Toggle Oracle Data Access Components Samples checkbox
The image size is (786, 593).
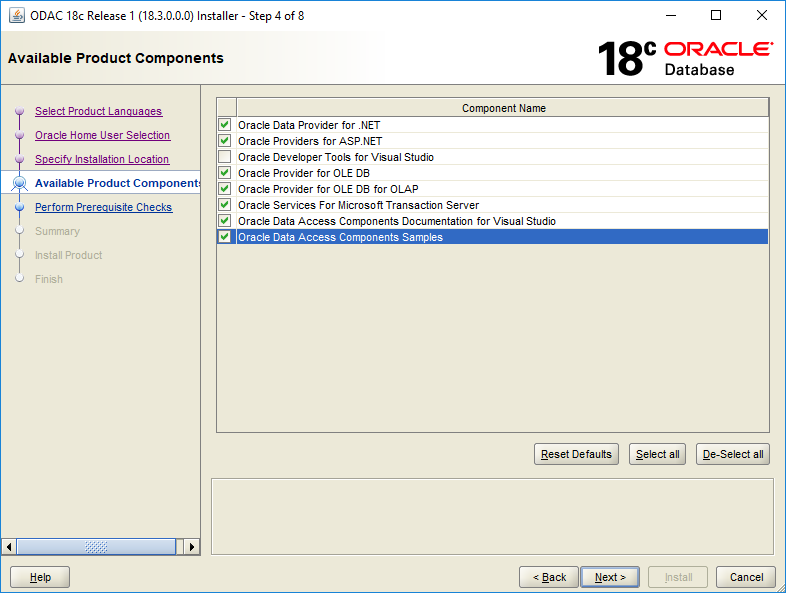[x=225, y=237]
